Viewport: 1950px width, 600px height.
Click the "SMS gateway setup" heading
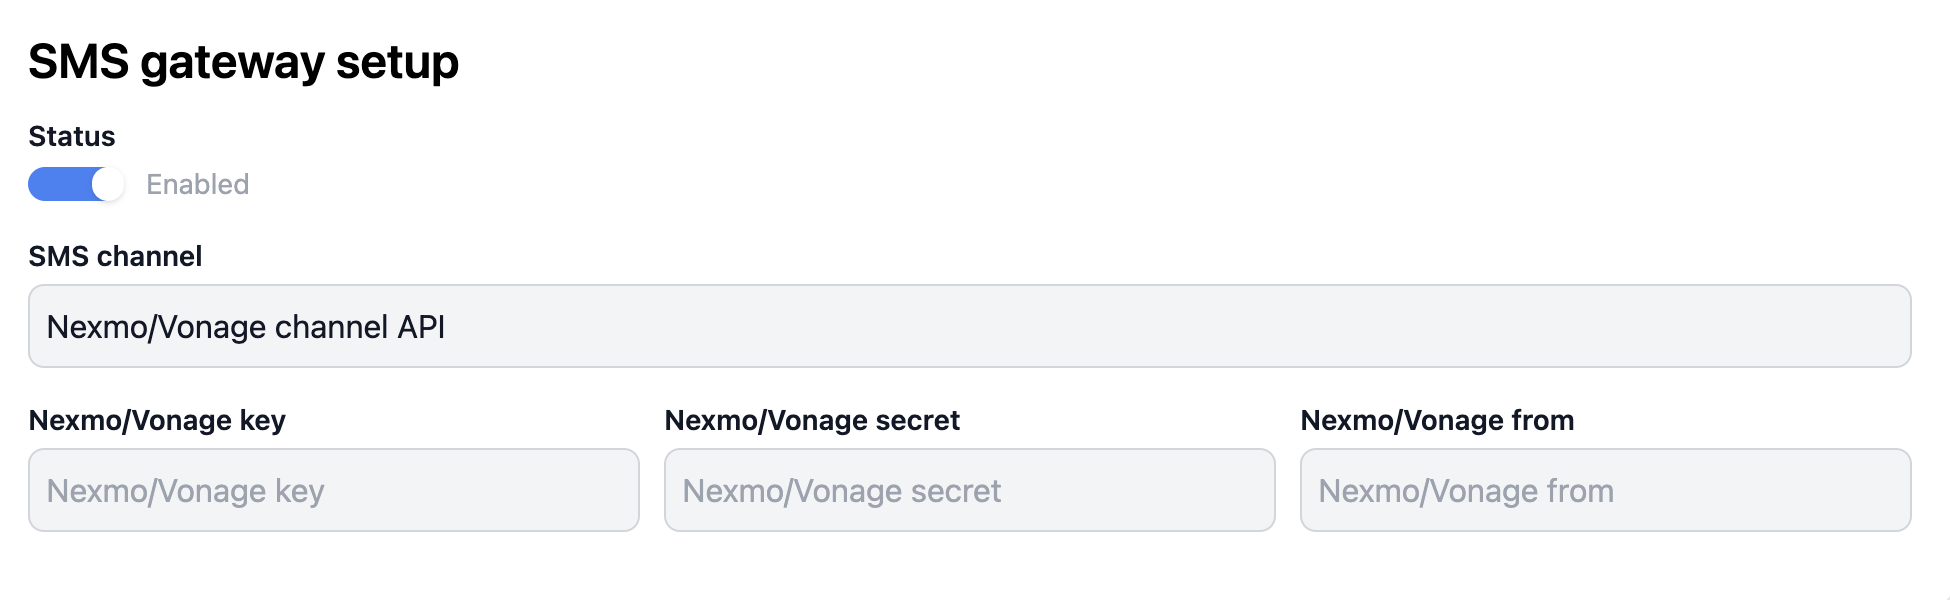(243, 62)
